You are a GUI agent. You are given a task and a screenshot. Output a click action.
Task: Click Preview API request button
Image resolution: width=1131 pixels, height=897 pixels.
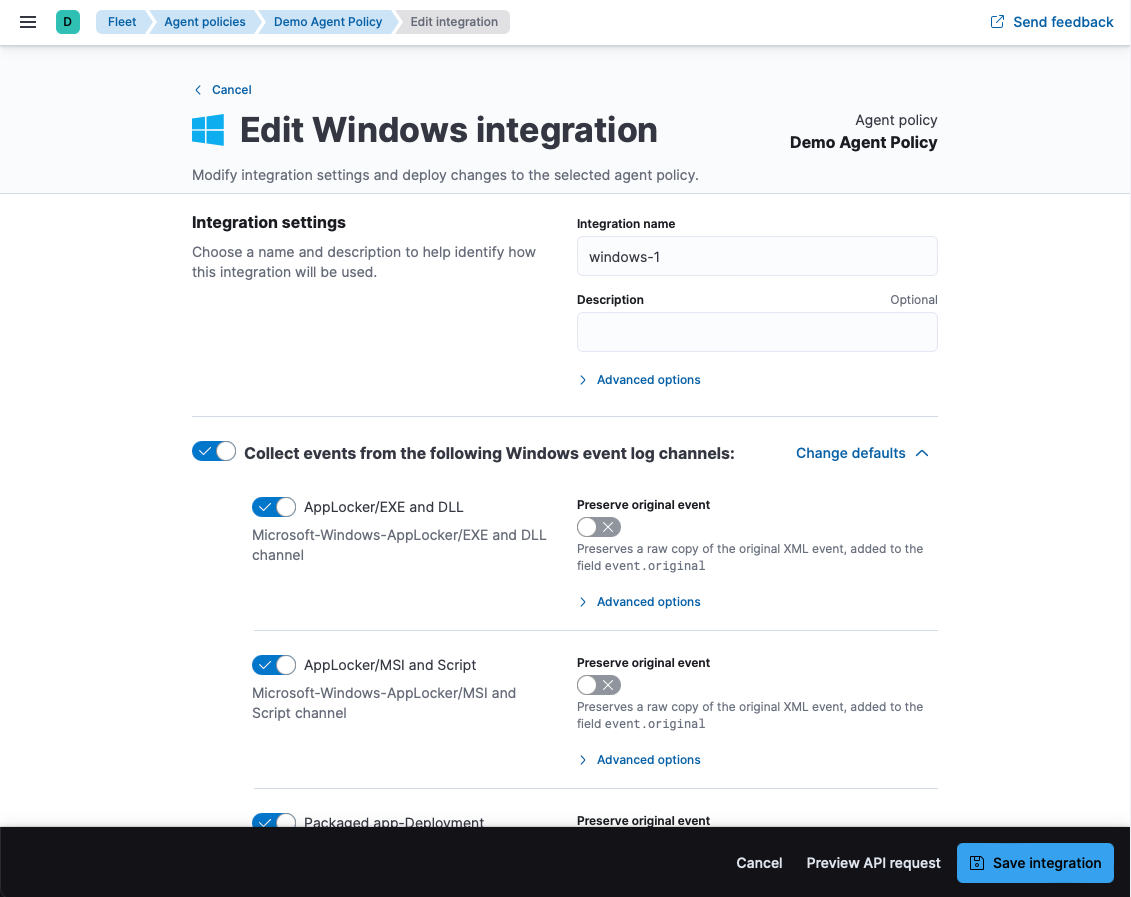click(873, 863)
